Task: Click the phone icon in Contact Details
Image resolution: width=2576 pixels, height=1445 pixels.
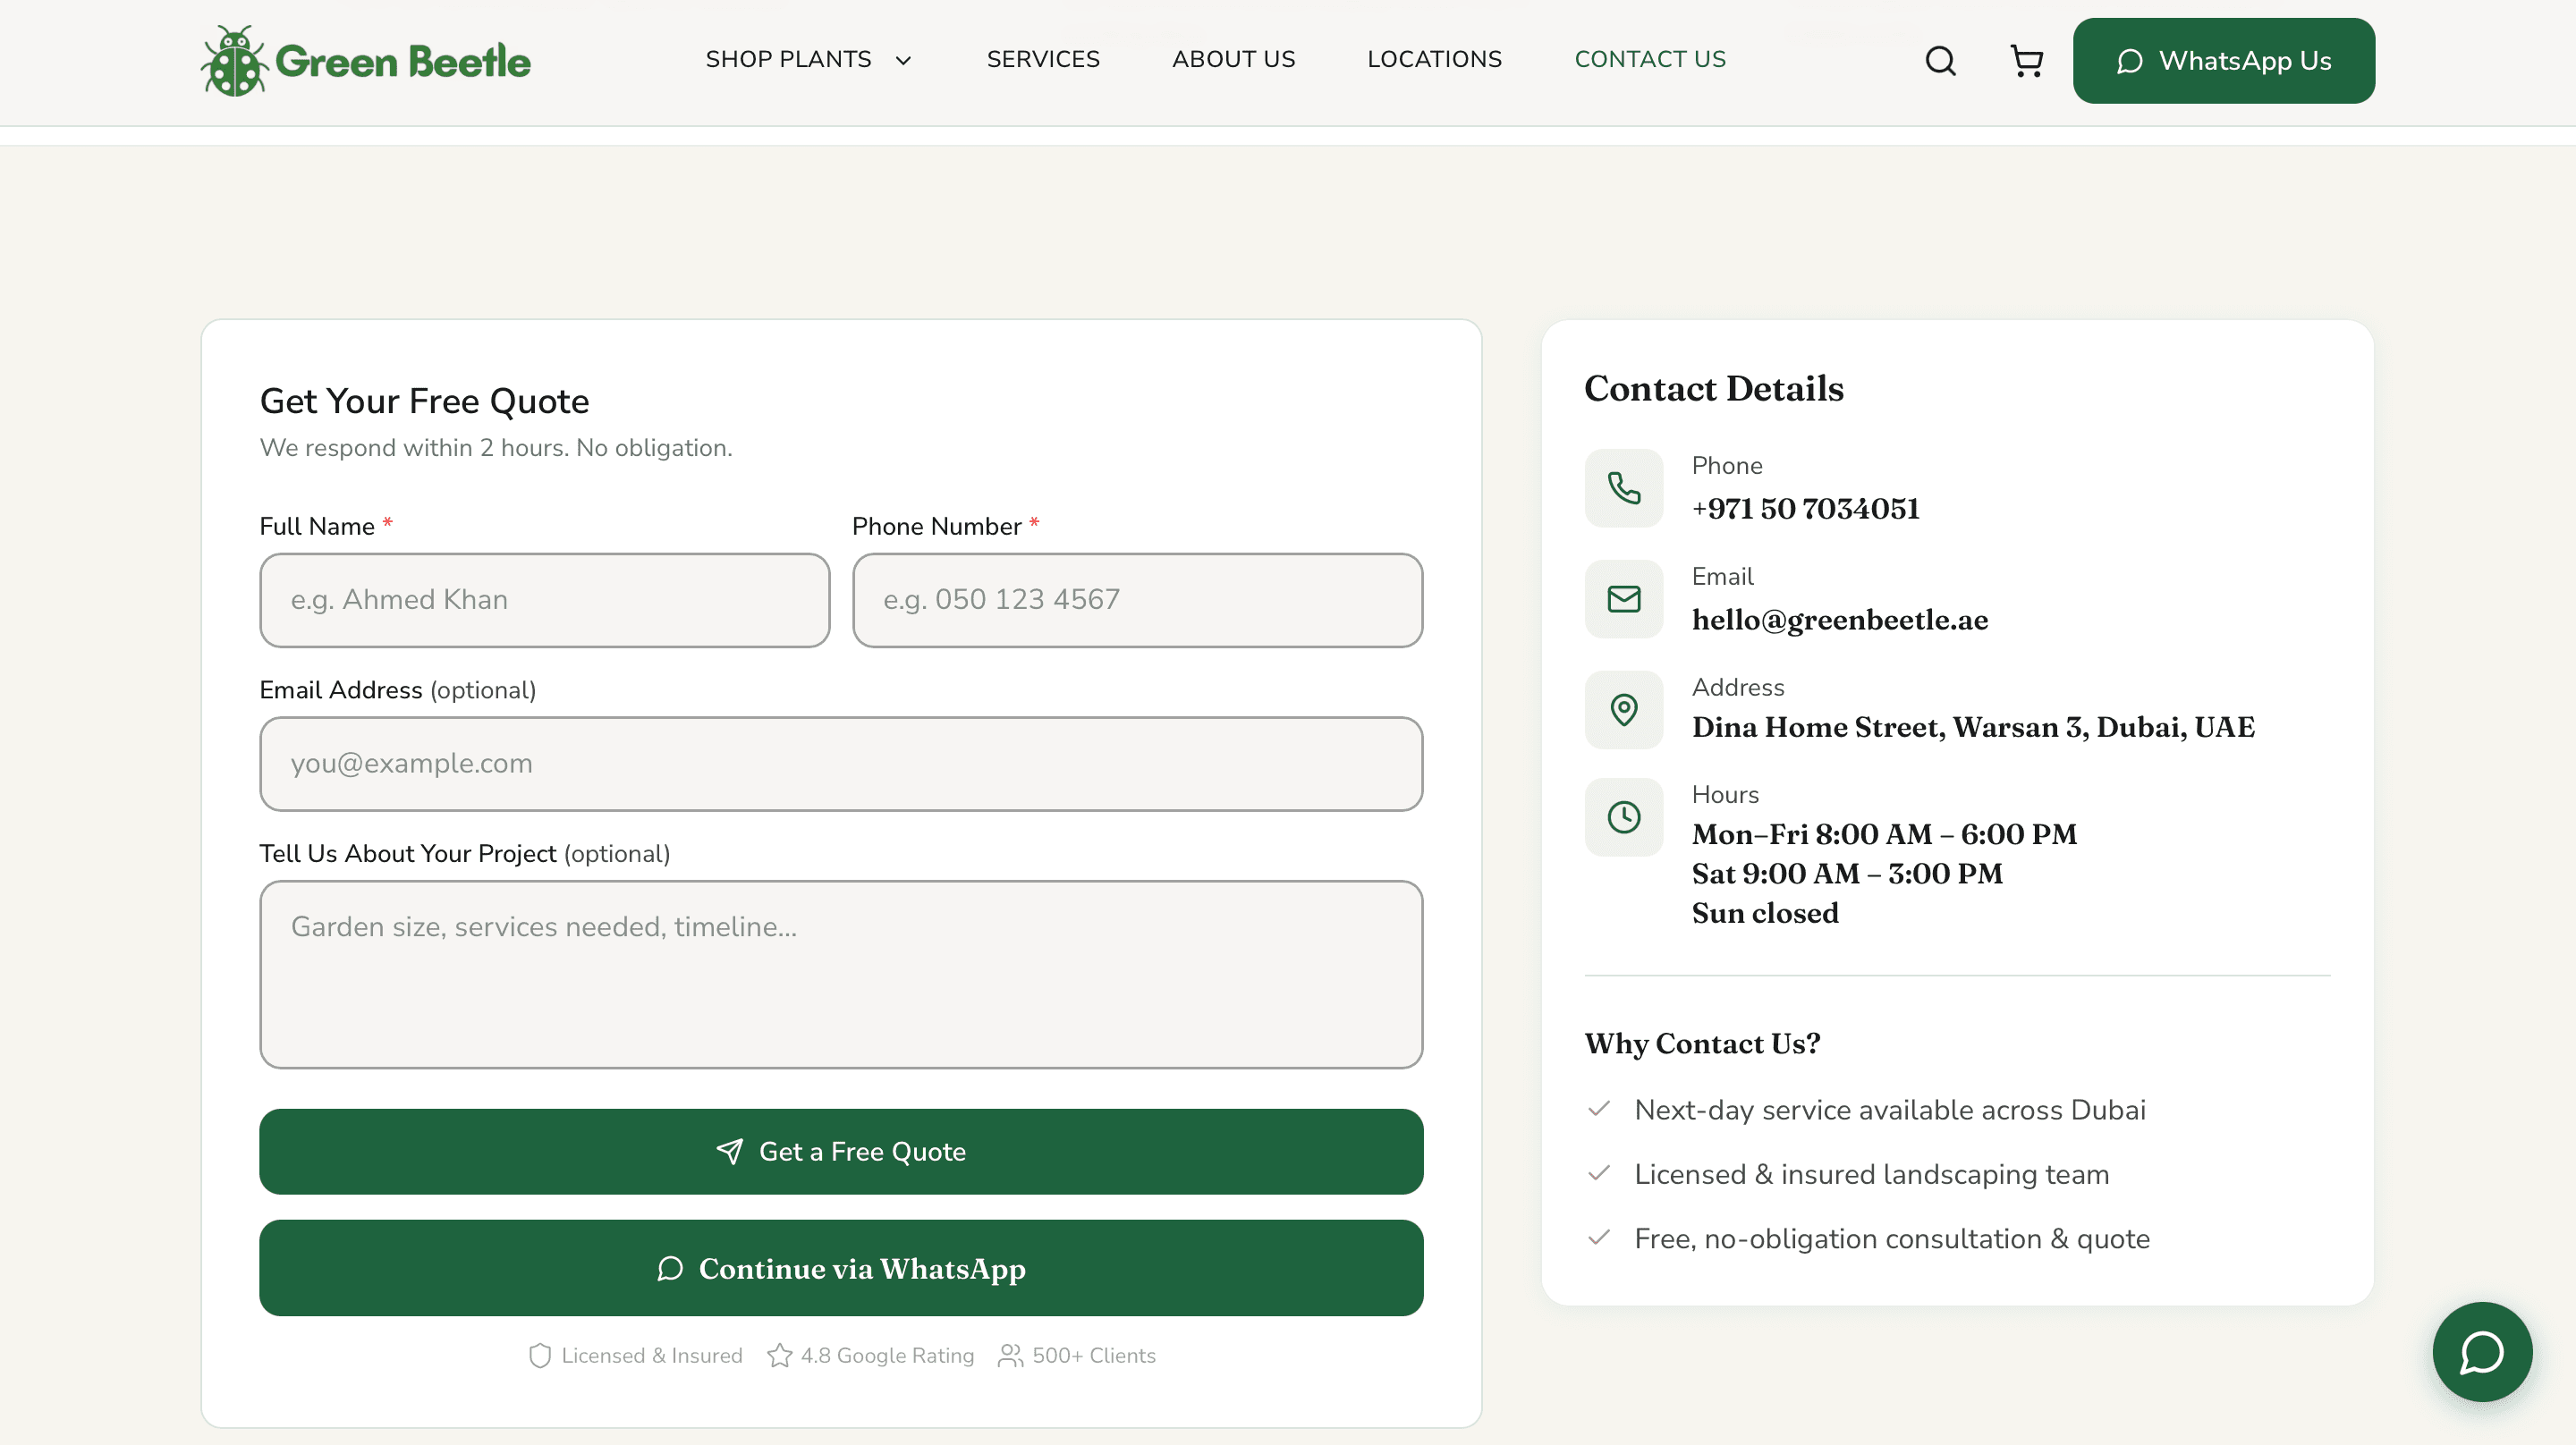Action: [1623, 488]
